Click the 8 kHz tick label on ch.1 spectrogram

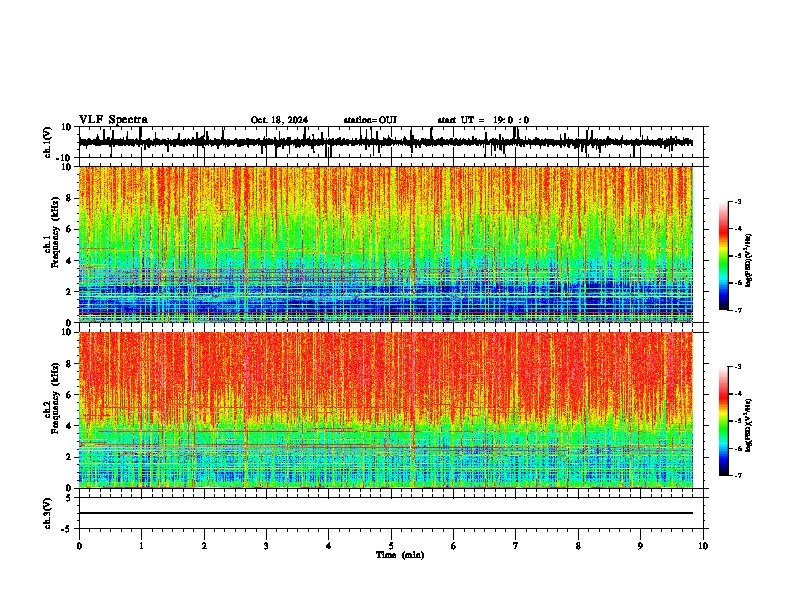pyautogui.click(x=69, y=198)
